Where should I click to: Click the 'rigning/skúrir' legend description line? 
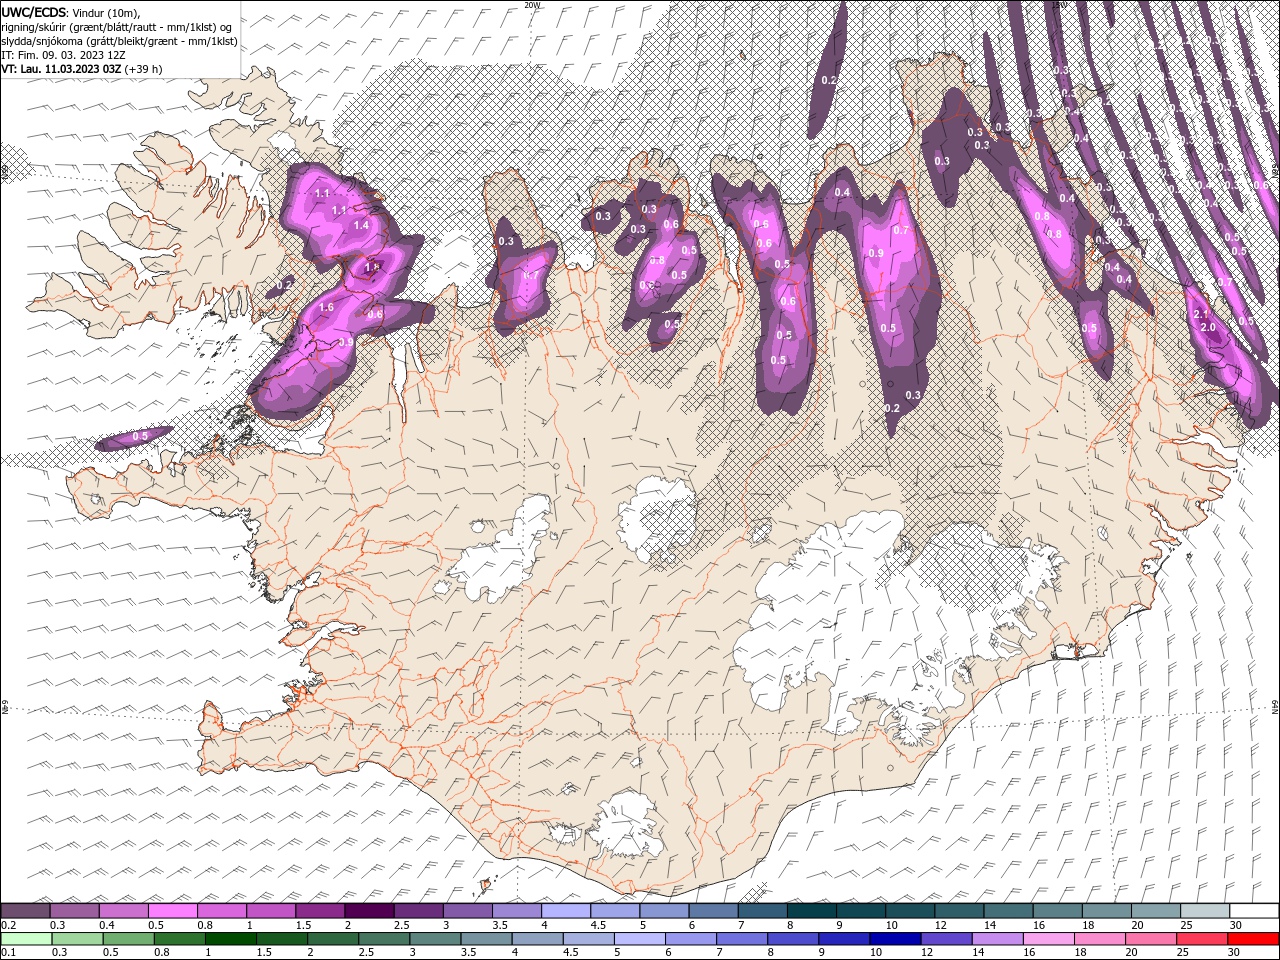coord(117,27)
